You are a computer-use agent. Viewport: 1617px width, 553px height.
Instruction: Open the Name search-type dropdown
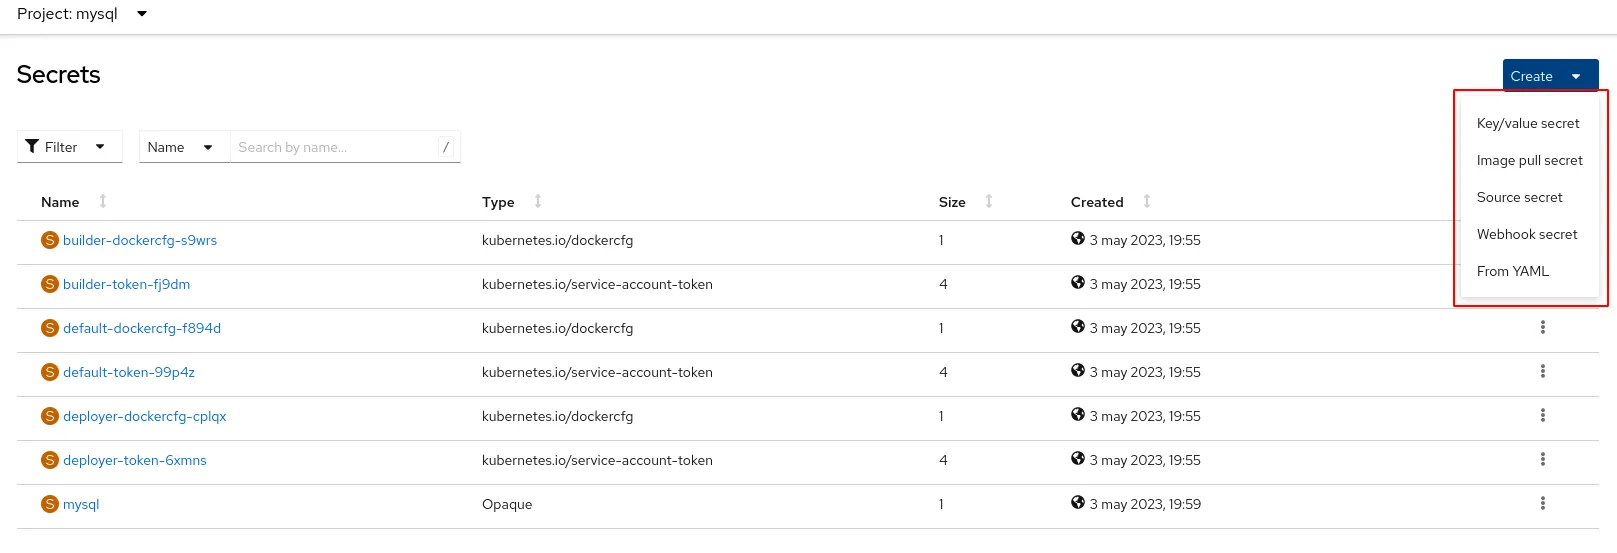point(181,147)
